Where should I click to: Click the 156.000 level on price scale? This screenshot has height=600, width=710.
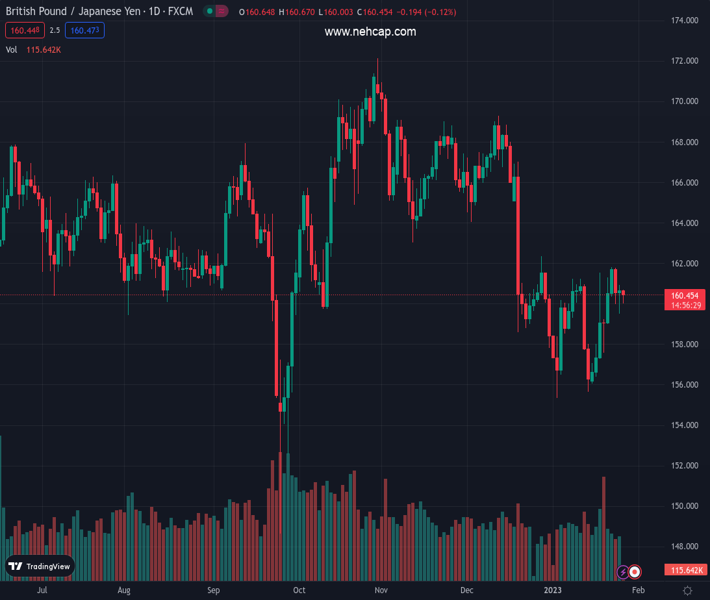pos(684,385)
